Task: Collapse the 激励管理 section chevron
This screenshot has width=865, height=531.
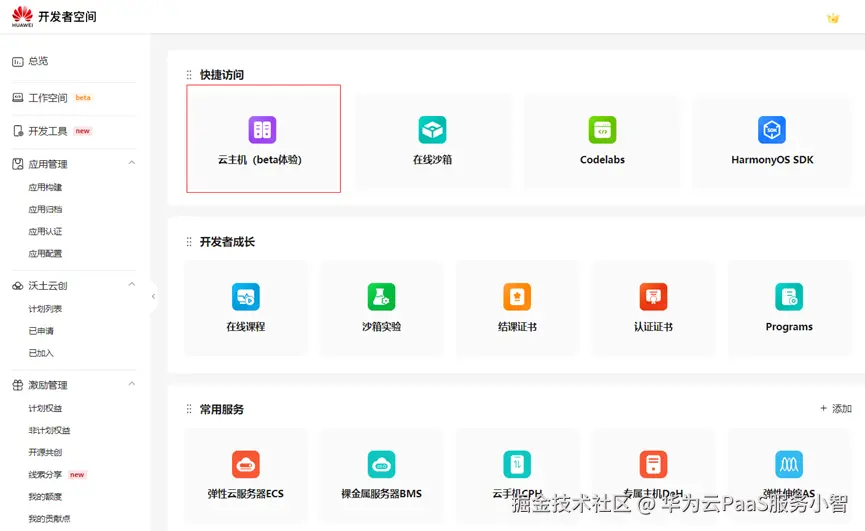Action: pos(132,383)
